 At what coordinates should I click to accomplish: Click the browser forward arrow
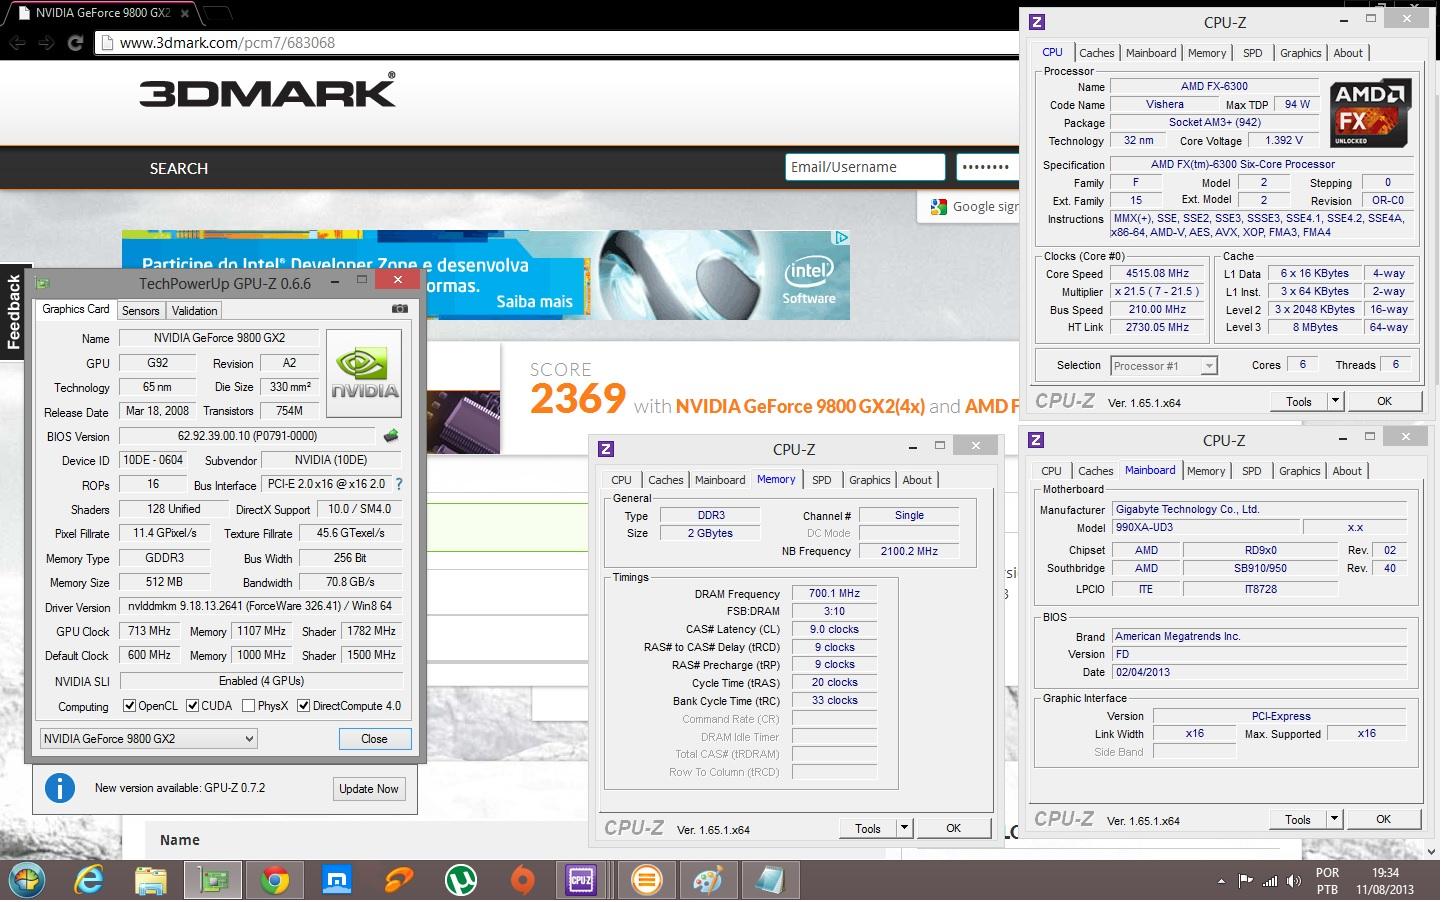pyautogui.click(x=46, y=43)
